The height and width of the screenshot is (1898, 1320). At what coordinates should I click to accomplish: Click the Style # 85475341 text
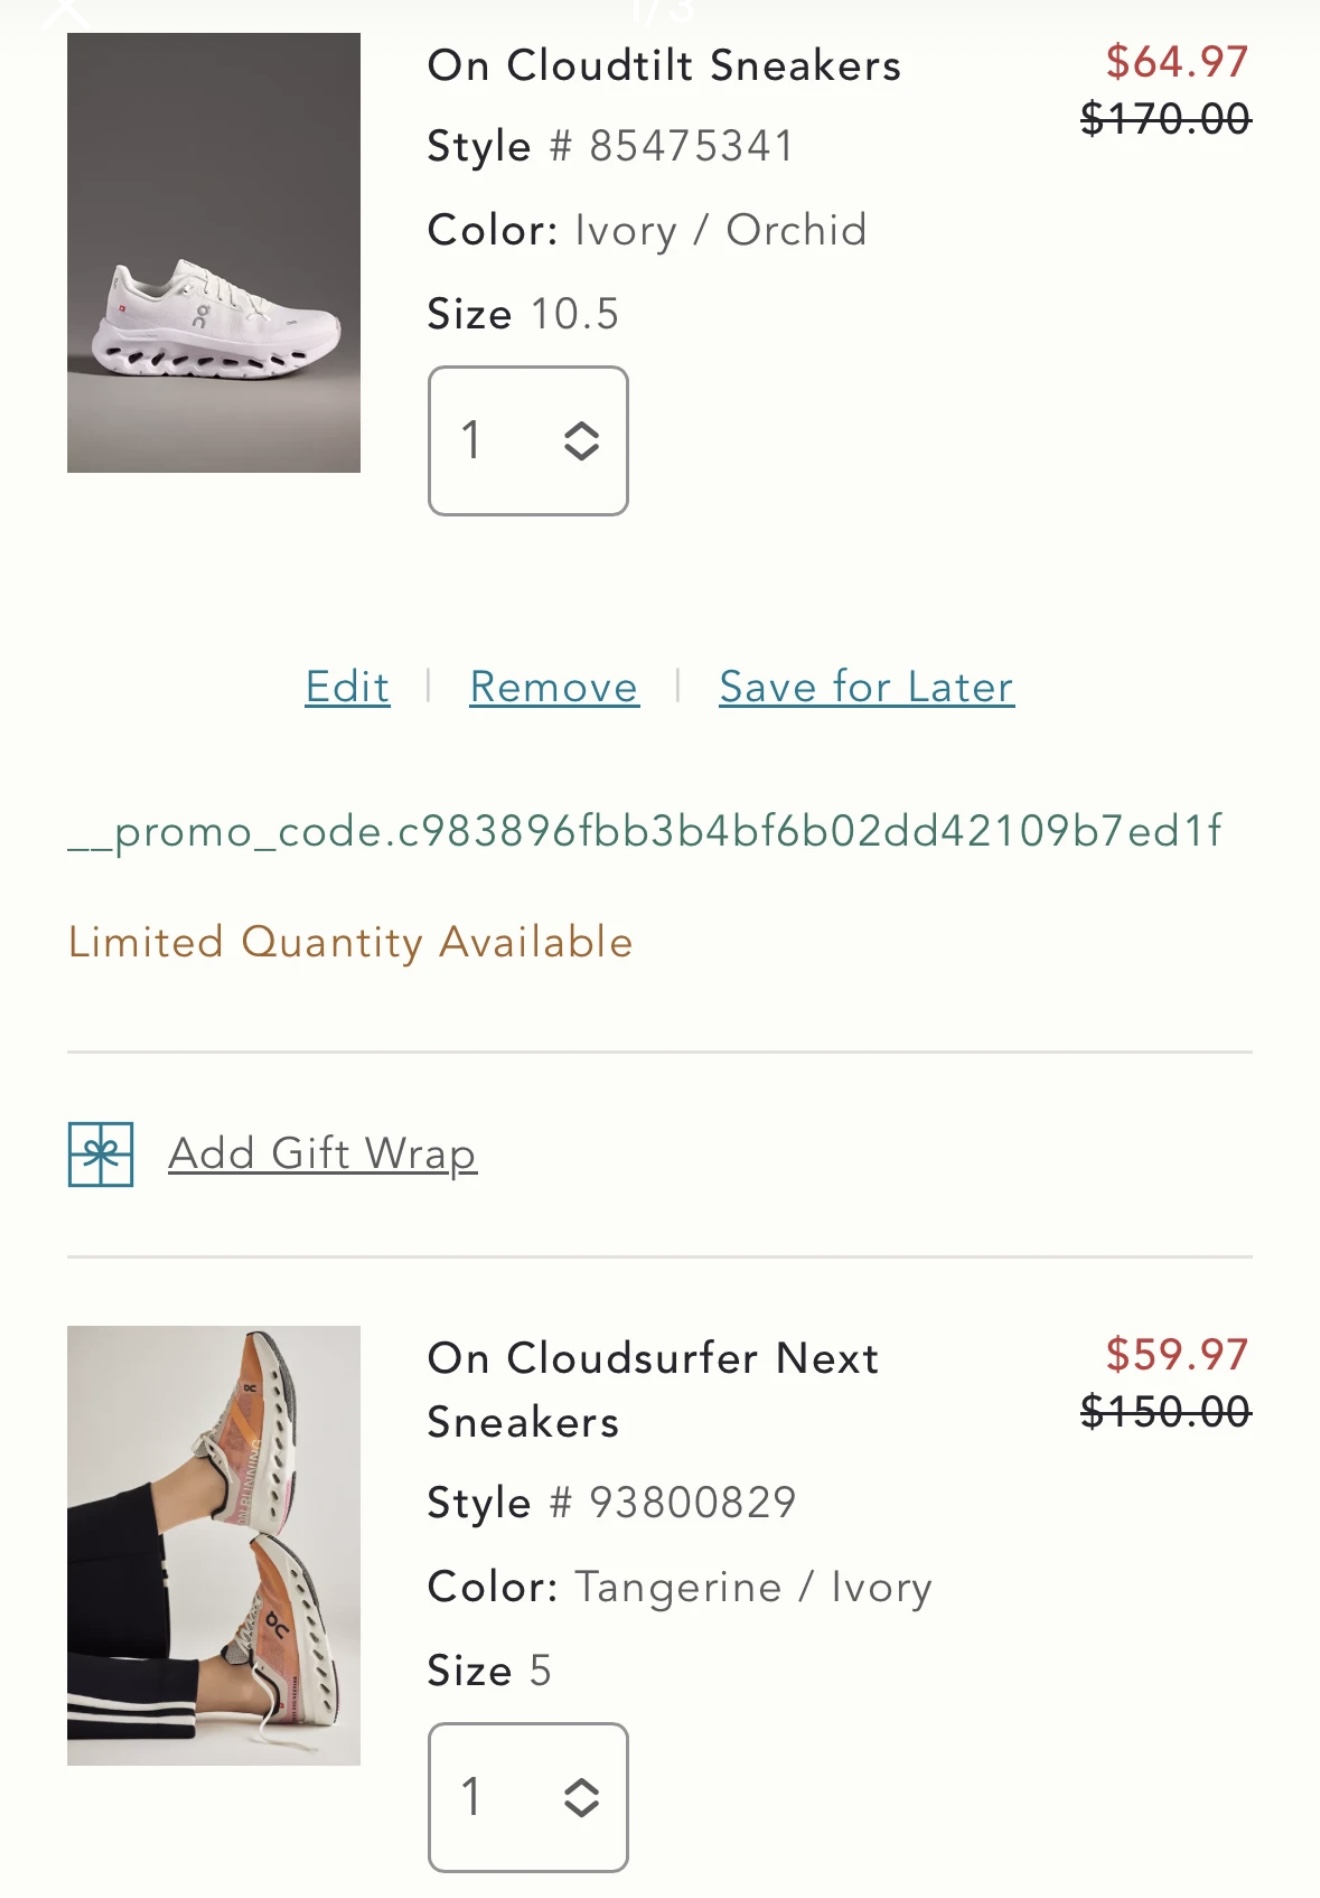coord(610,146)
